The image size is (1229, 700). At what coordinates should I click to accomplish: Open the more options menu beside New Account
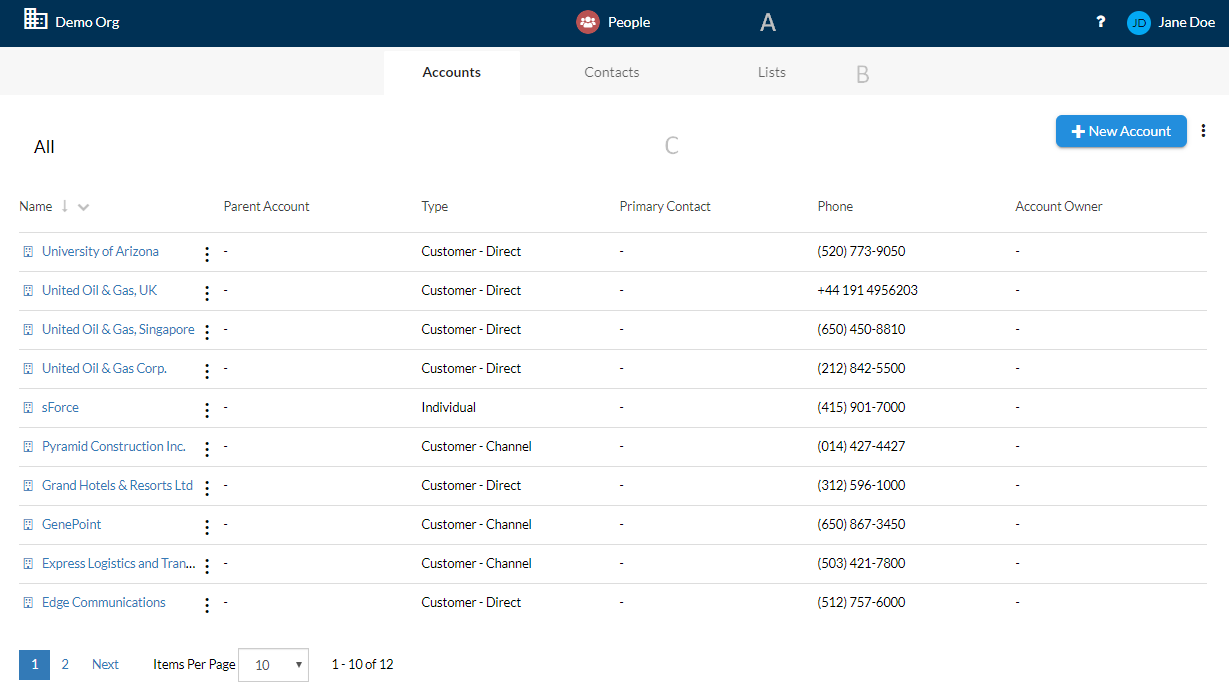tap(1203, 131)
